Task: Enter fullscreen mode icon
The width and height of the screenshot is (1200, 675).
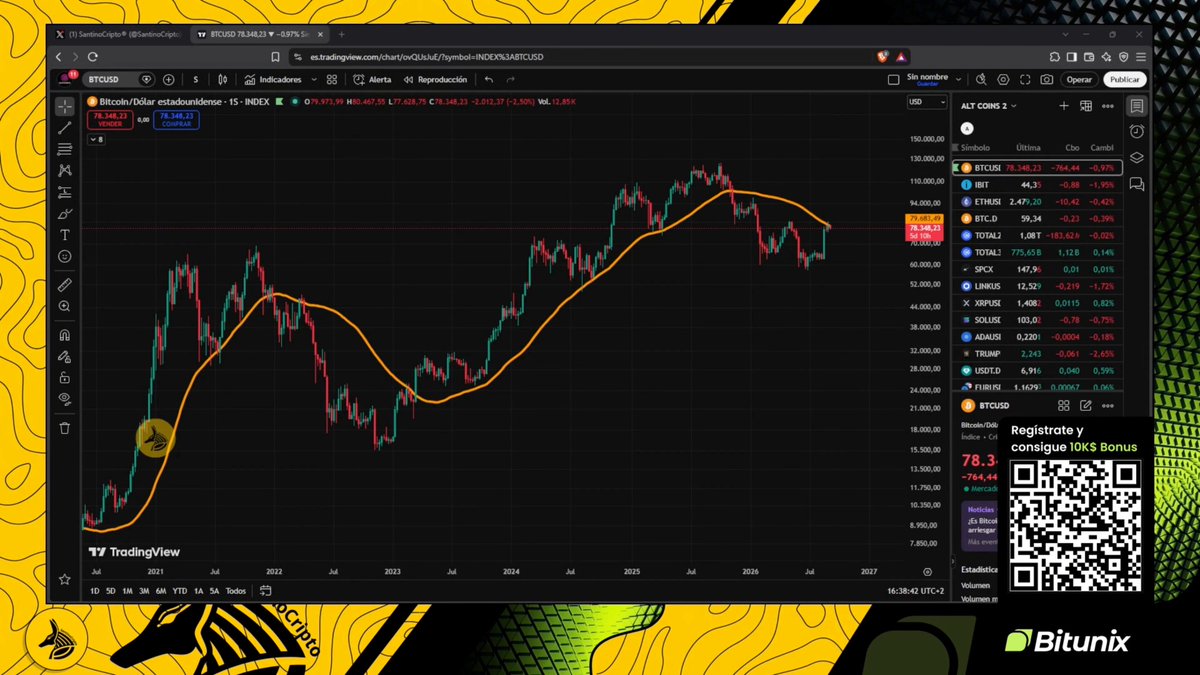Action: pyautogui.click(x=1024, y=79)
